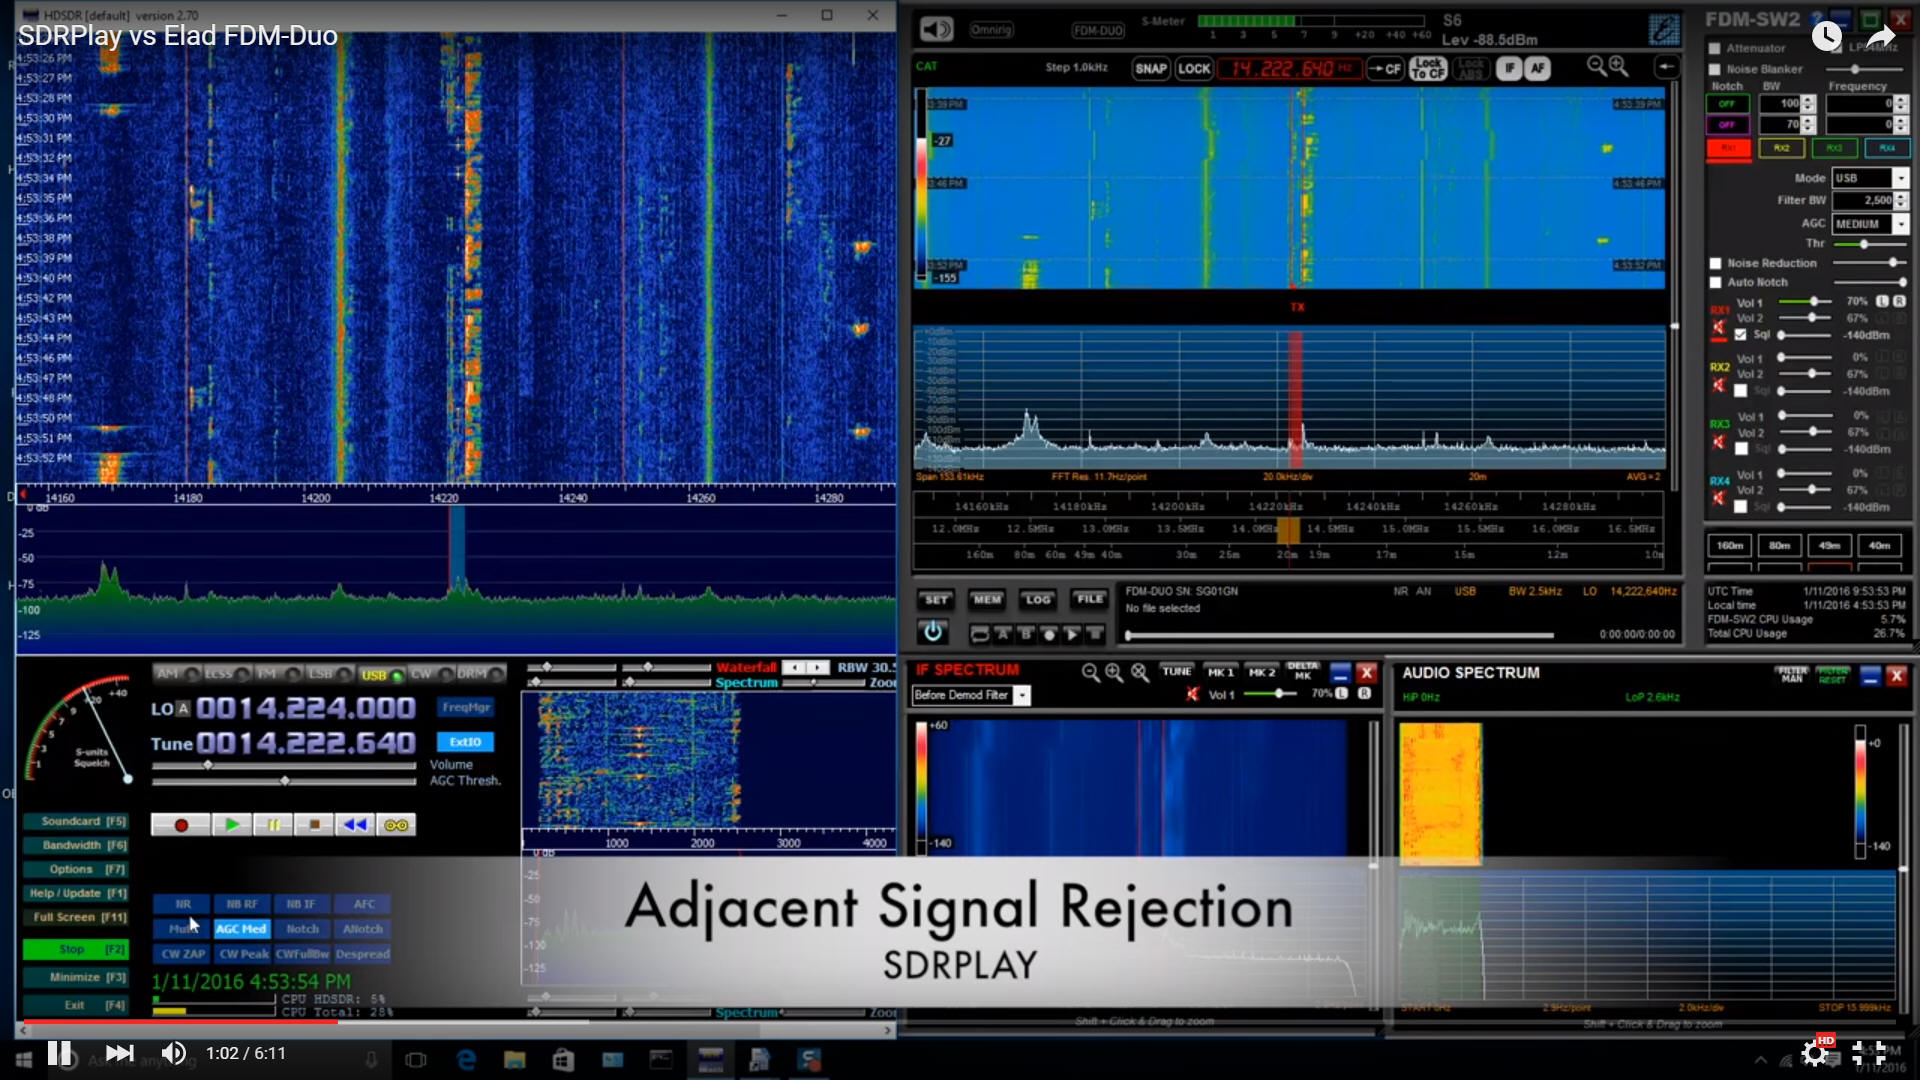This screenshot has height=1080, width=1920.
Task: Unmute RX4 speaker icon
Action: click(x=1719, y=498)
